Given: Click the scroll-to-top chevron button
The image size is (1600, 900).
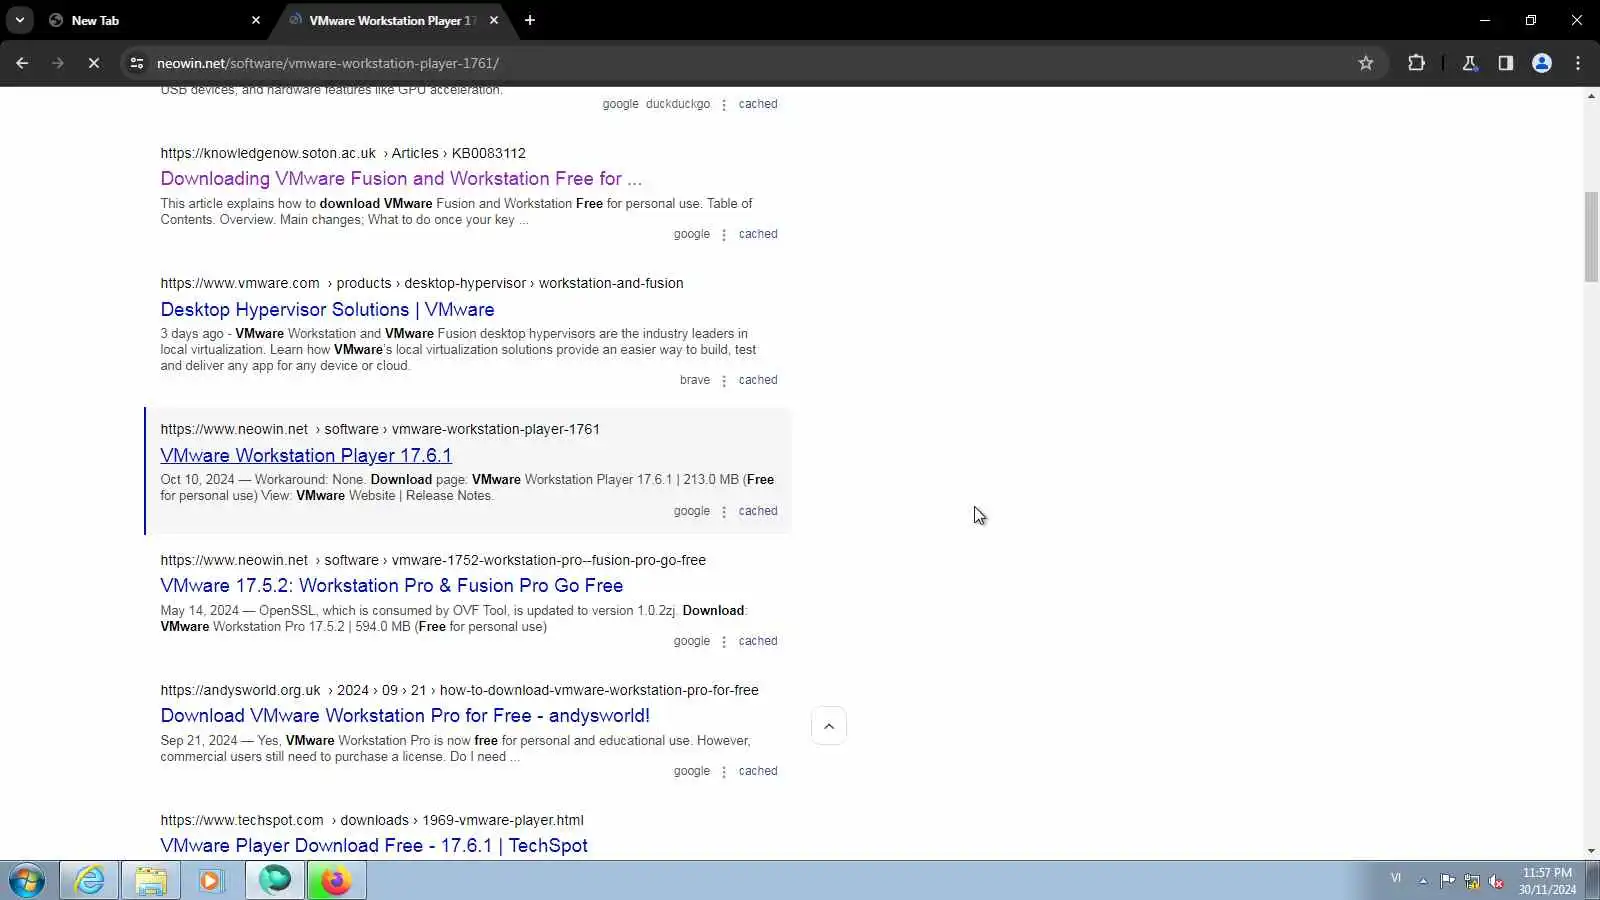Looking at the screenshot, I should coord(829,726).
